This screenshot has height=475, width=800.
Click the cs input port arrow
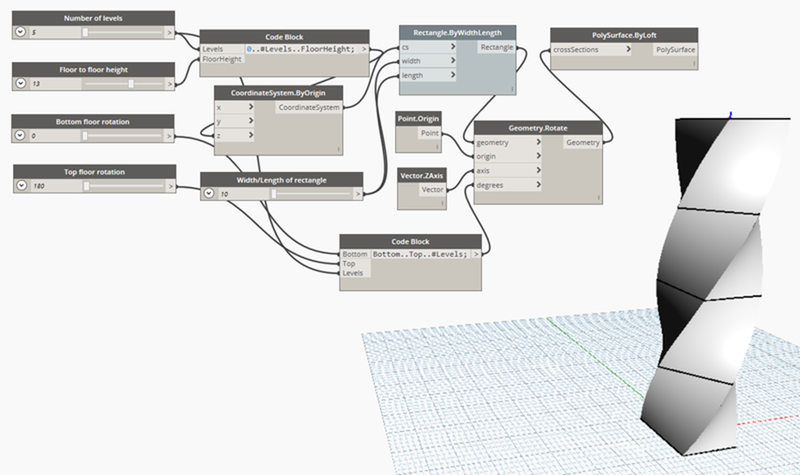tap(453, 46)
